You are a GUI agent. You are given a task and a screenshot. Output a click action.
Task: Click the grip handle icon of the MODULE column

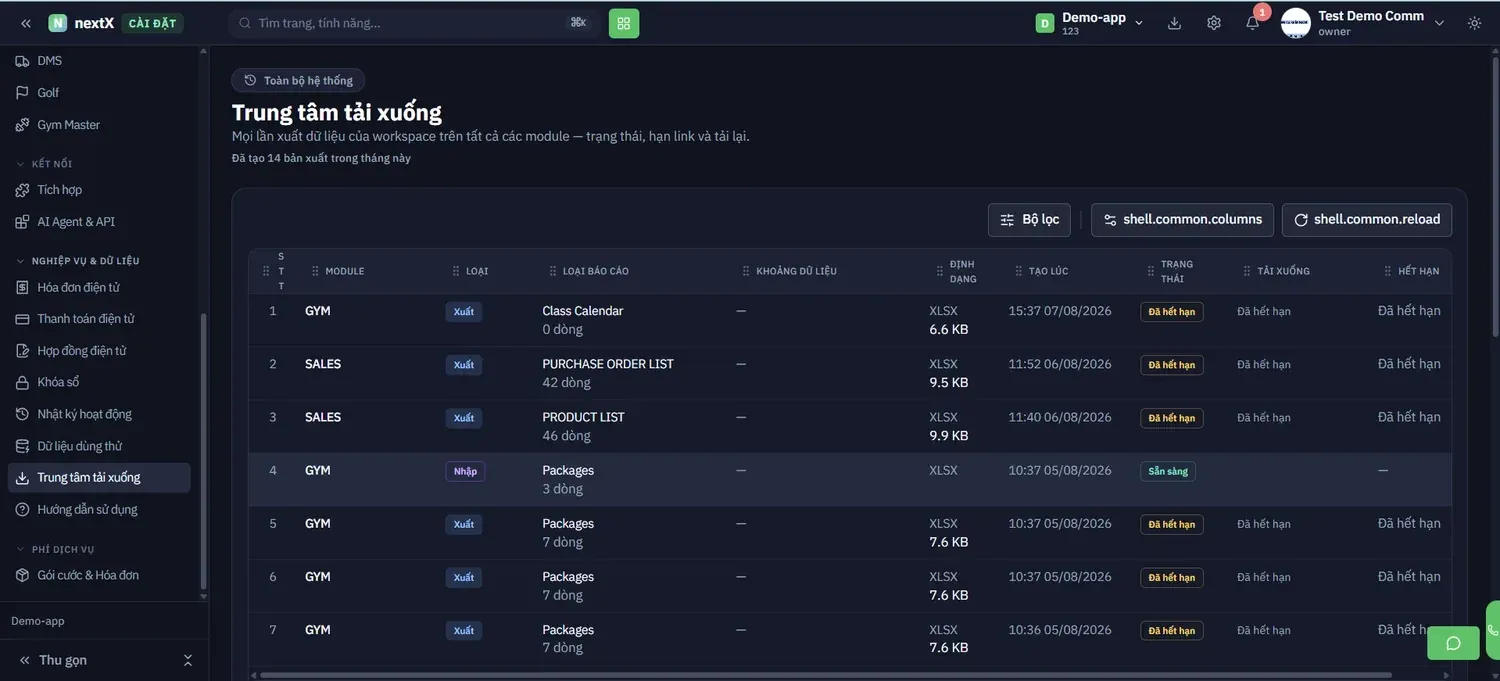pos(315,271)
